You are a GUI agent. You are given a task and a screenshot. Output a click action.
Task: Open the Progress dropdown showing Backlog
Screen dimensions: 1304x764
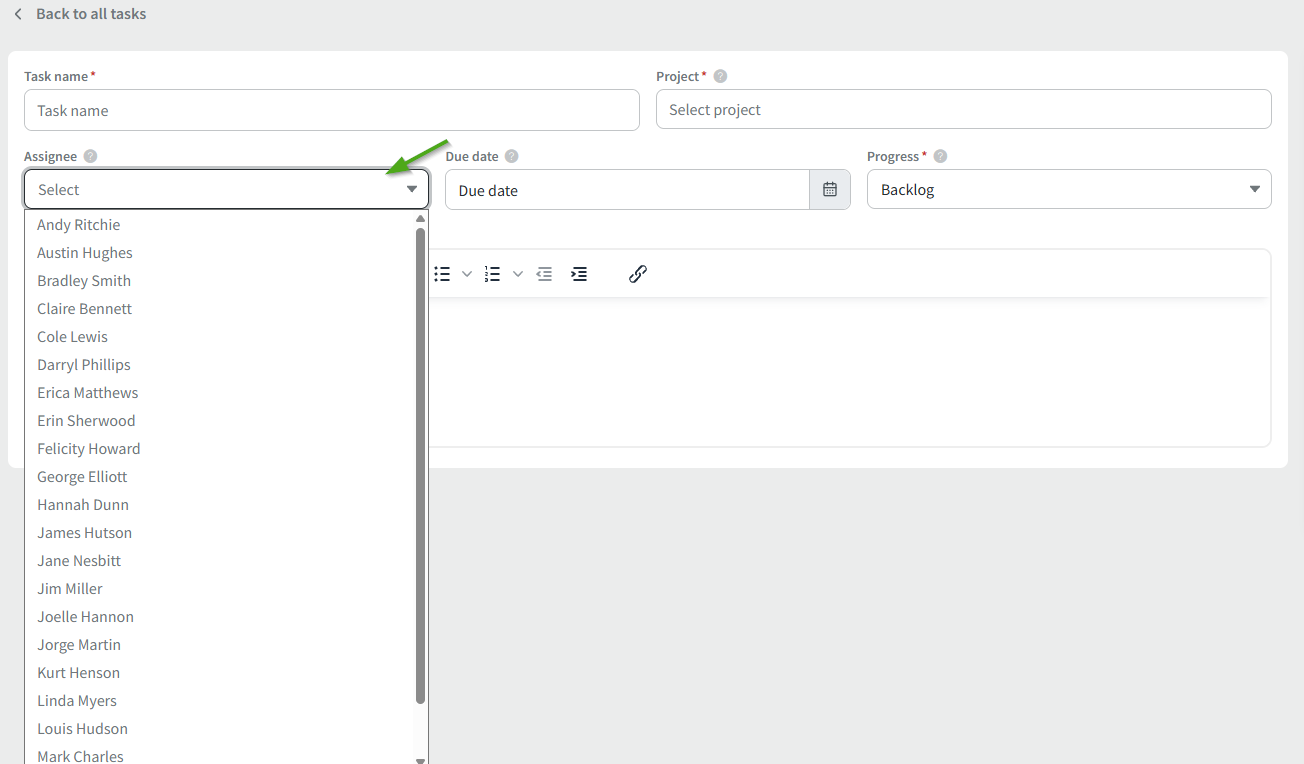(1068, 190)
